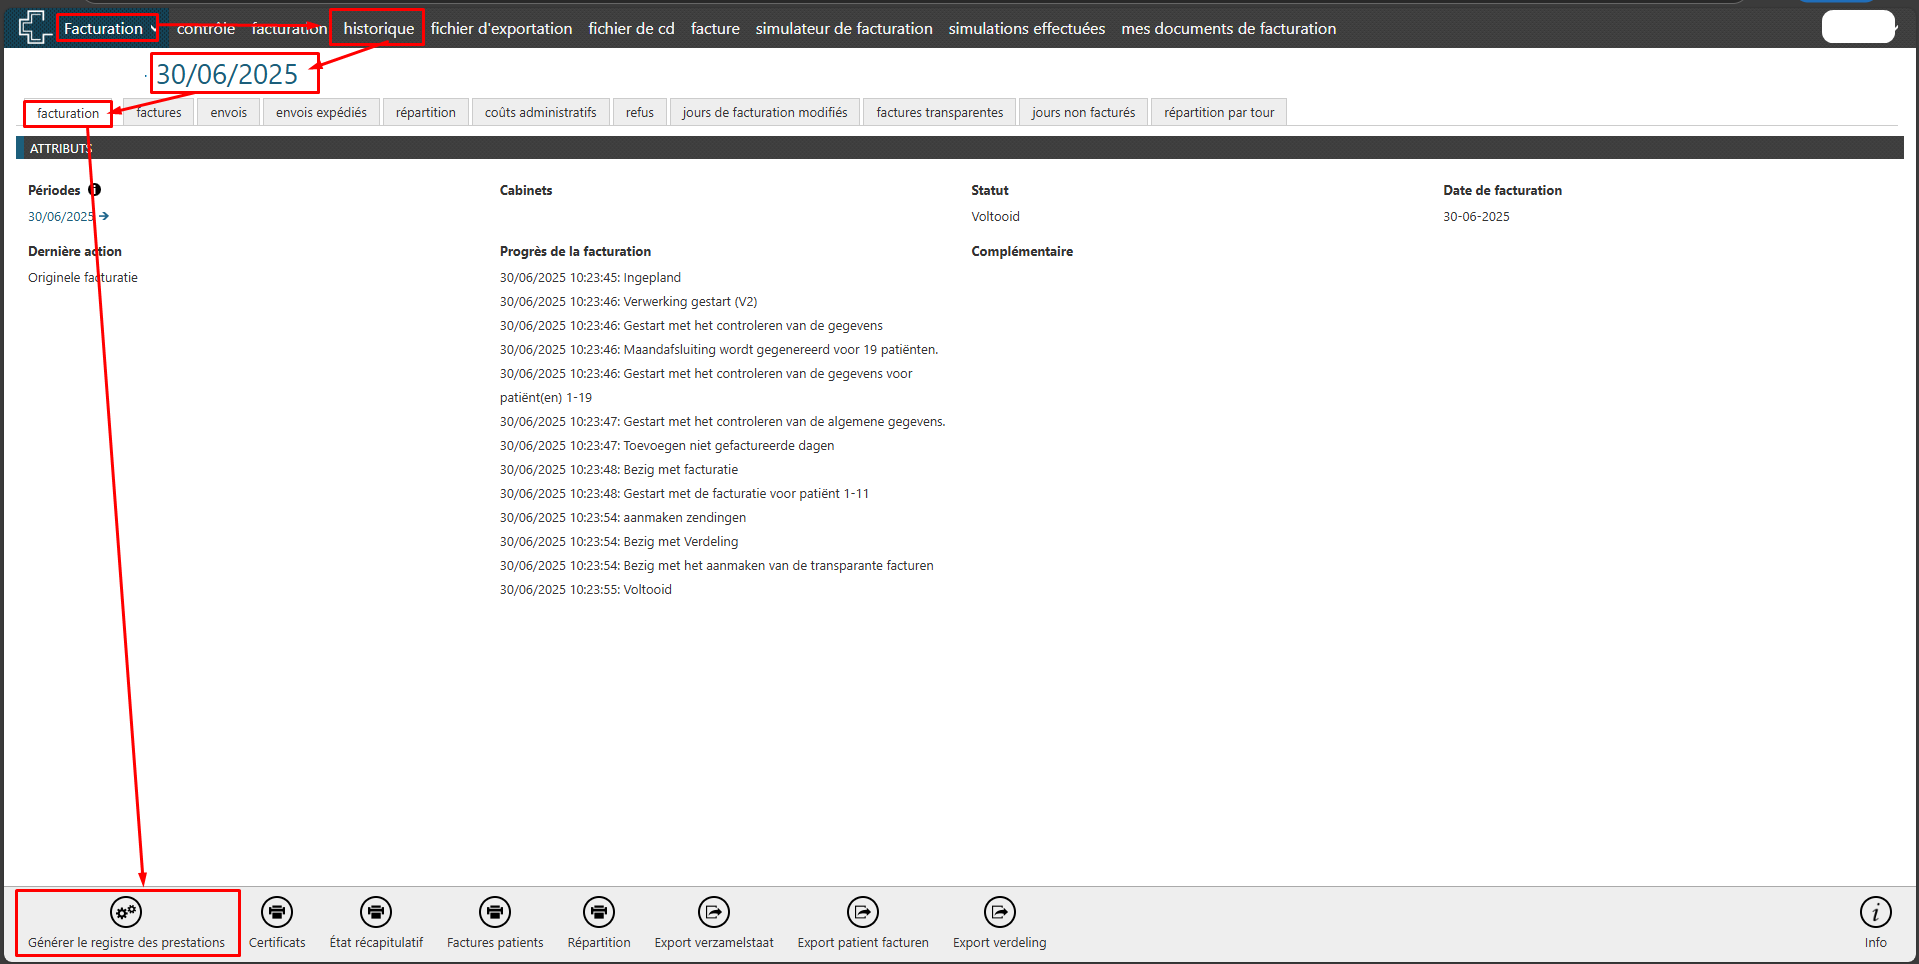
Task: Click the 'Bezig met Verdeling' log line
Action: click(619, 541)
